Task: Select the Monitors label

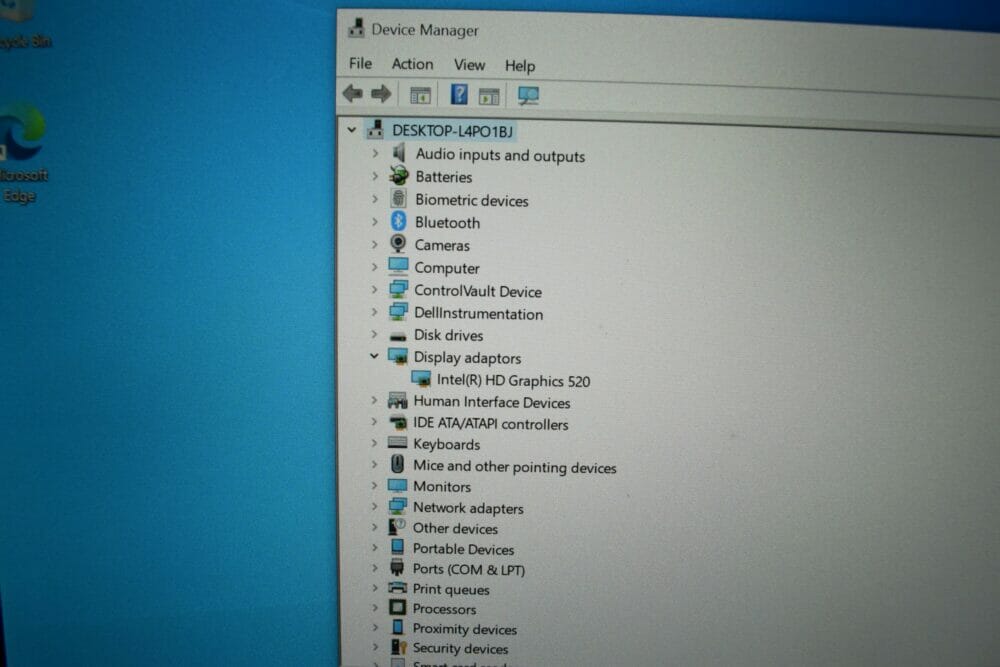Action: [442, 487]
